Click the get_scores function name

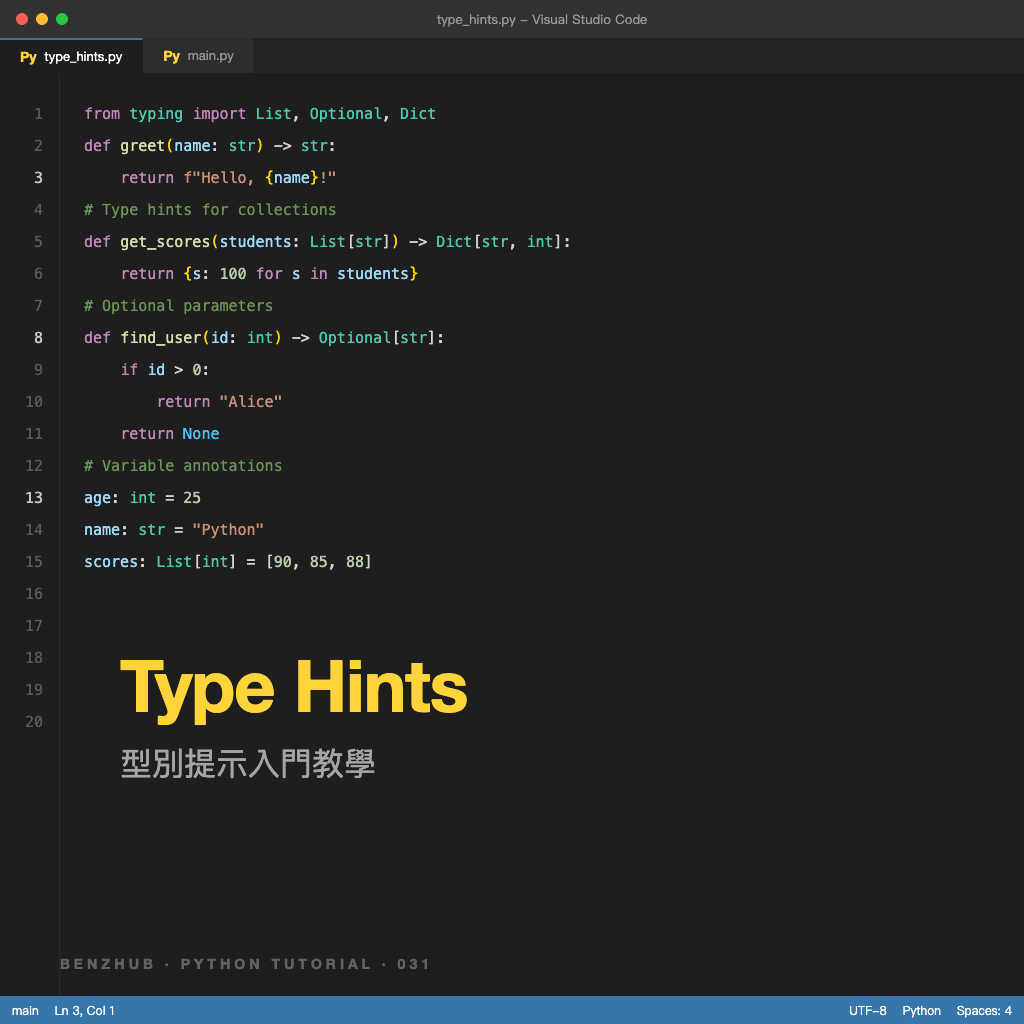pos(165,242)
